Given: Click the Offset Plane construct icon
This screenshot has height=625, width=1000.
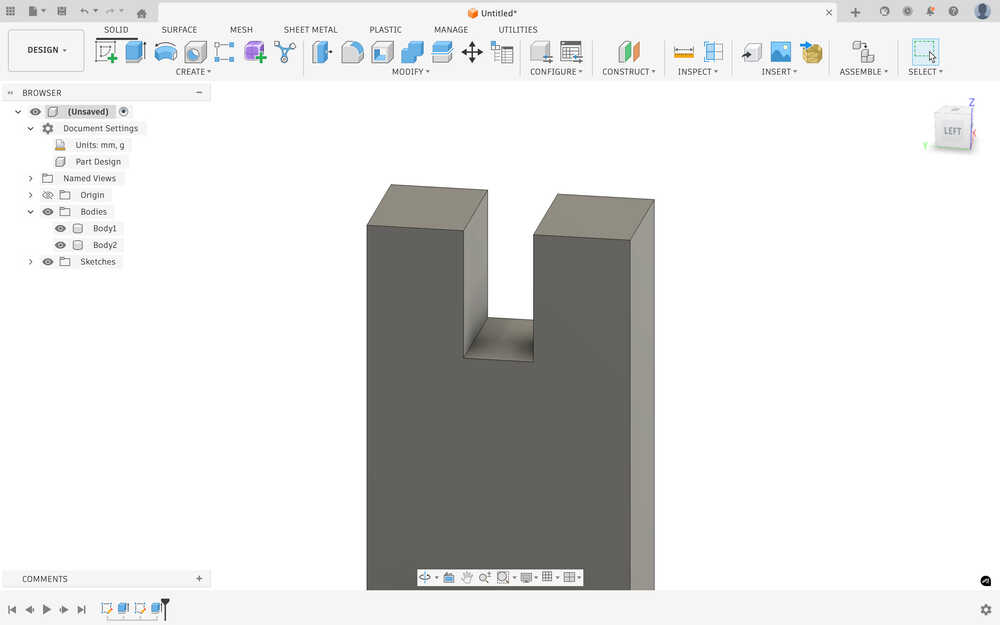Looking at the screenshot, I should coord(629,52).
